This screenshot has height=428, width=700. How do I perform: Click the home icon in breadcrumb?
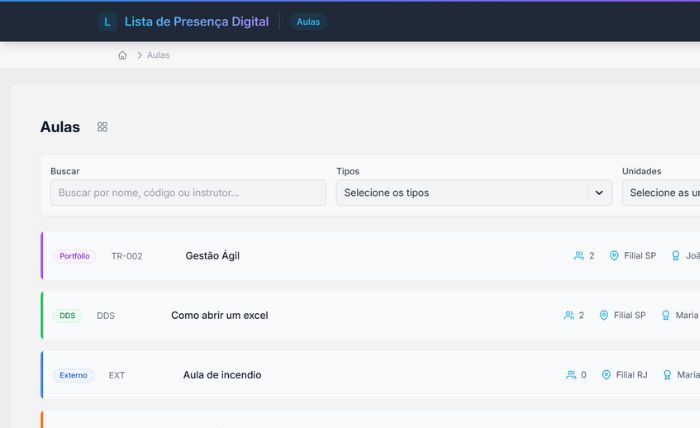coord(122,55)
